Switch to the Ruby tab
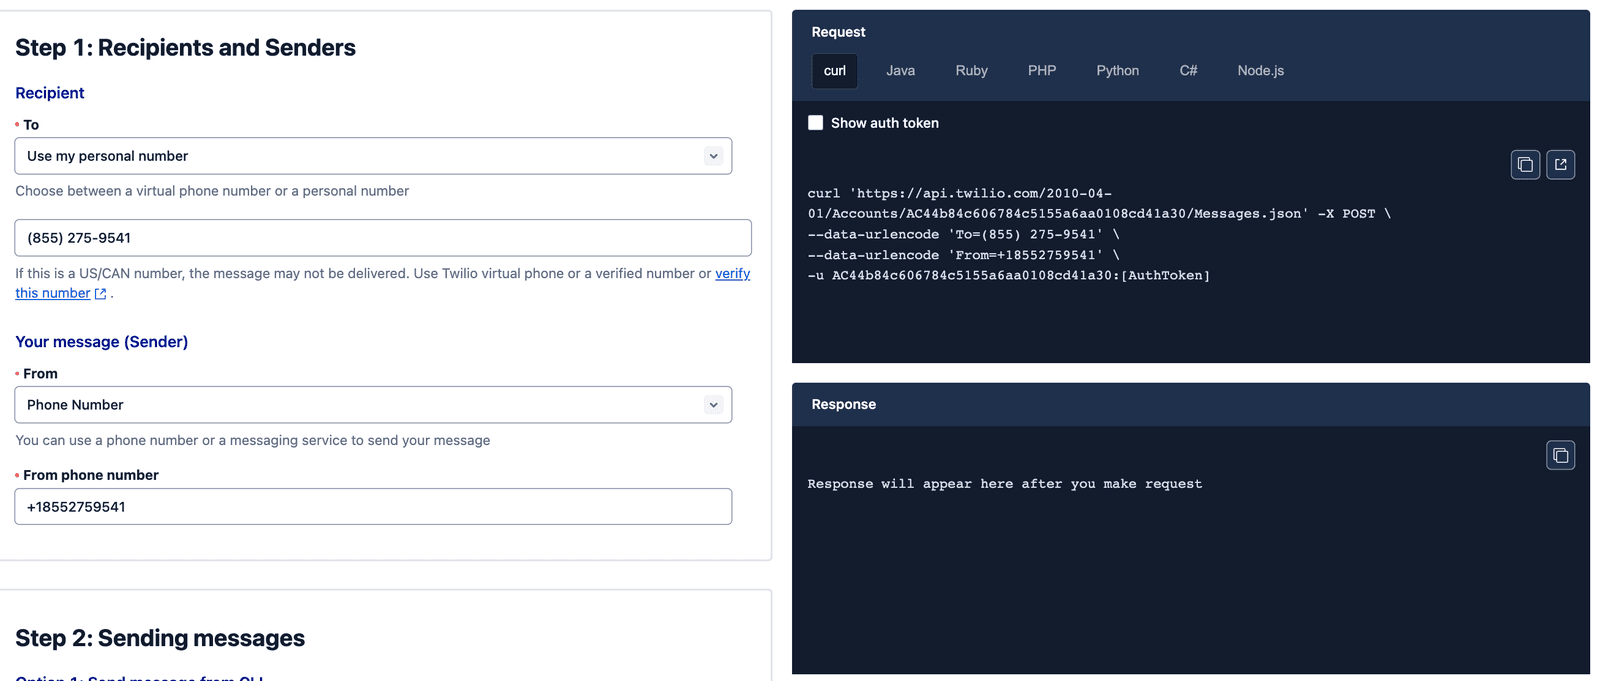1600x681 pixels. 971,71
